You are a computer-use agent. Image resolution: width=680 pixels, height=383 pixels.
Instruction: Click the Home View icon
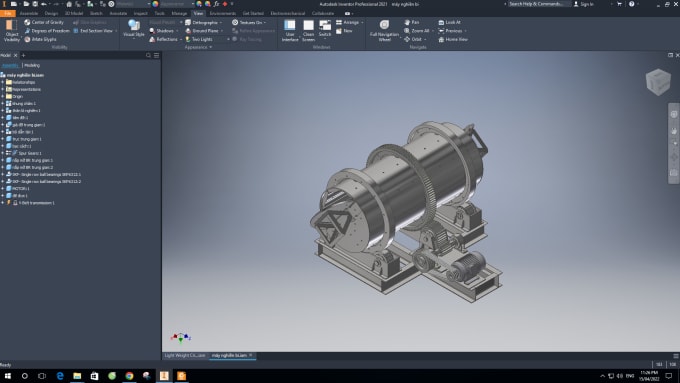(453, 39)
